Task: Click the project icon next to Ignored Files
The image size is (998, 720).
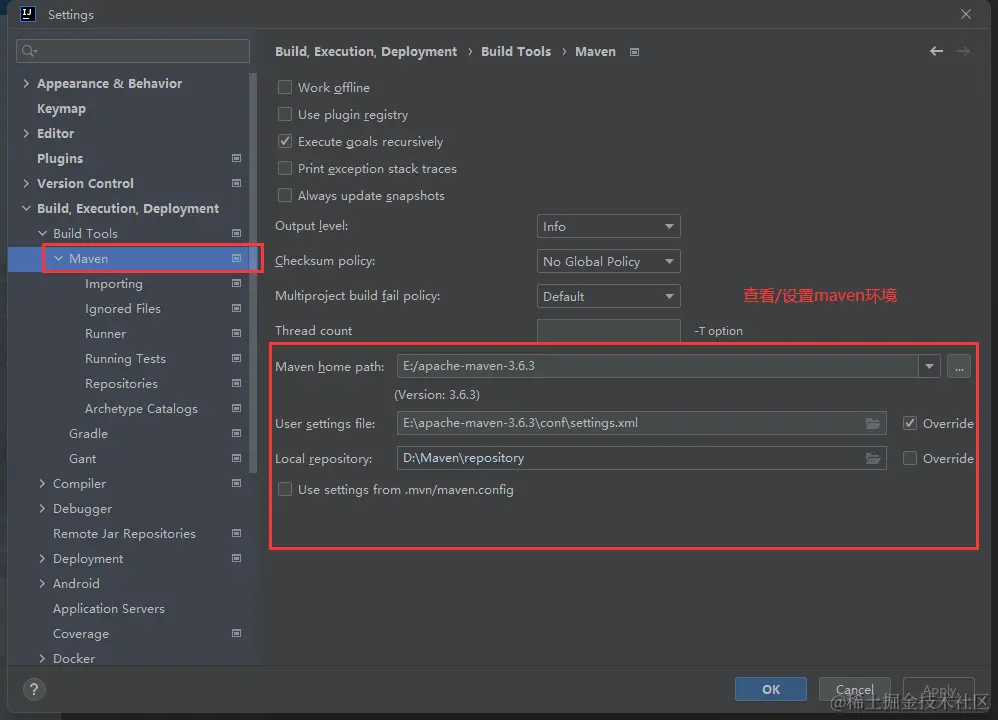Action: tap(236, 308)
